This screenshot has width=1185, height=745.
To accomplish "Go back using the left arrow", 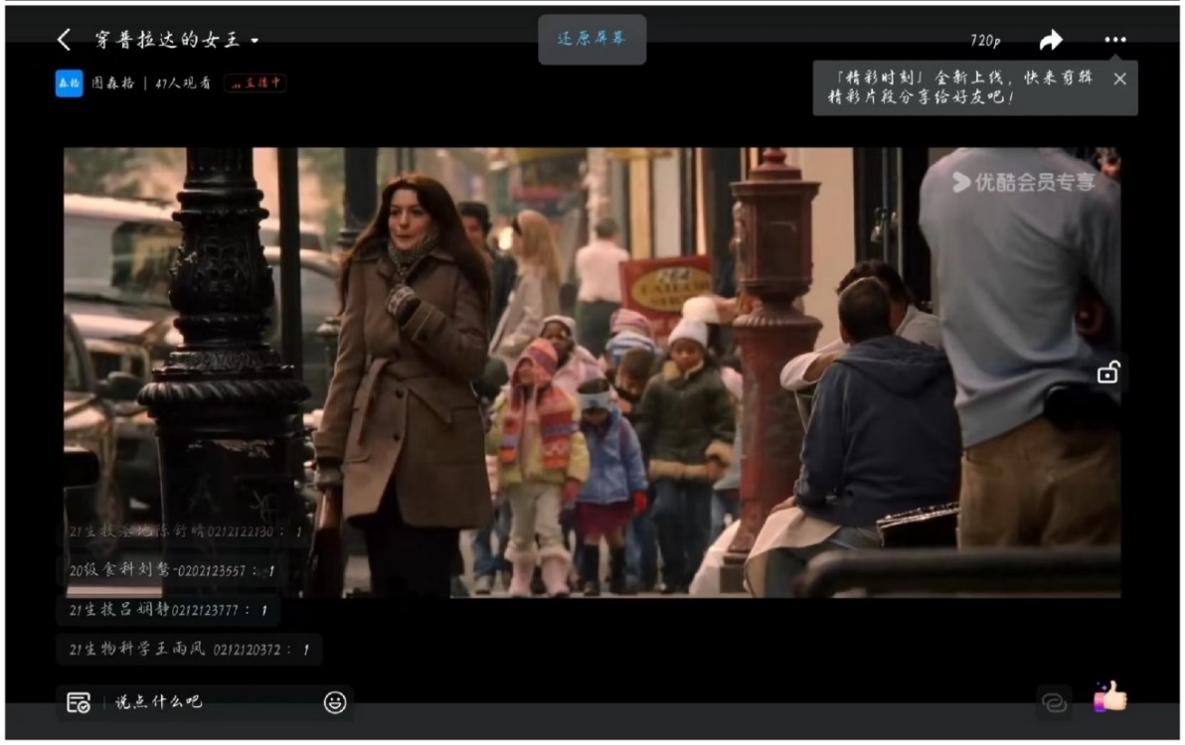I will [x=64, y=40].
